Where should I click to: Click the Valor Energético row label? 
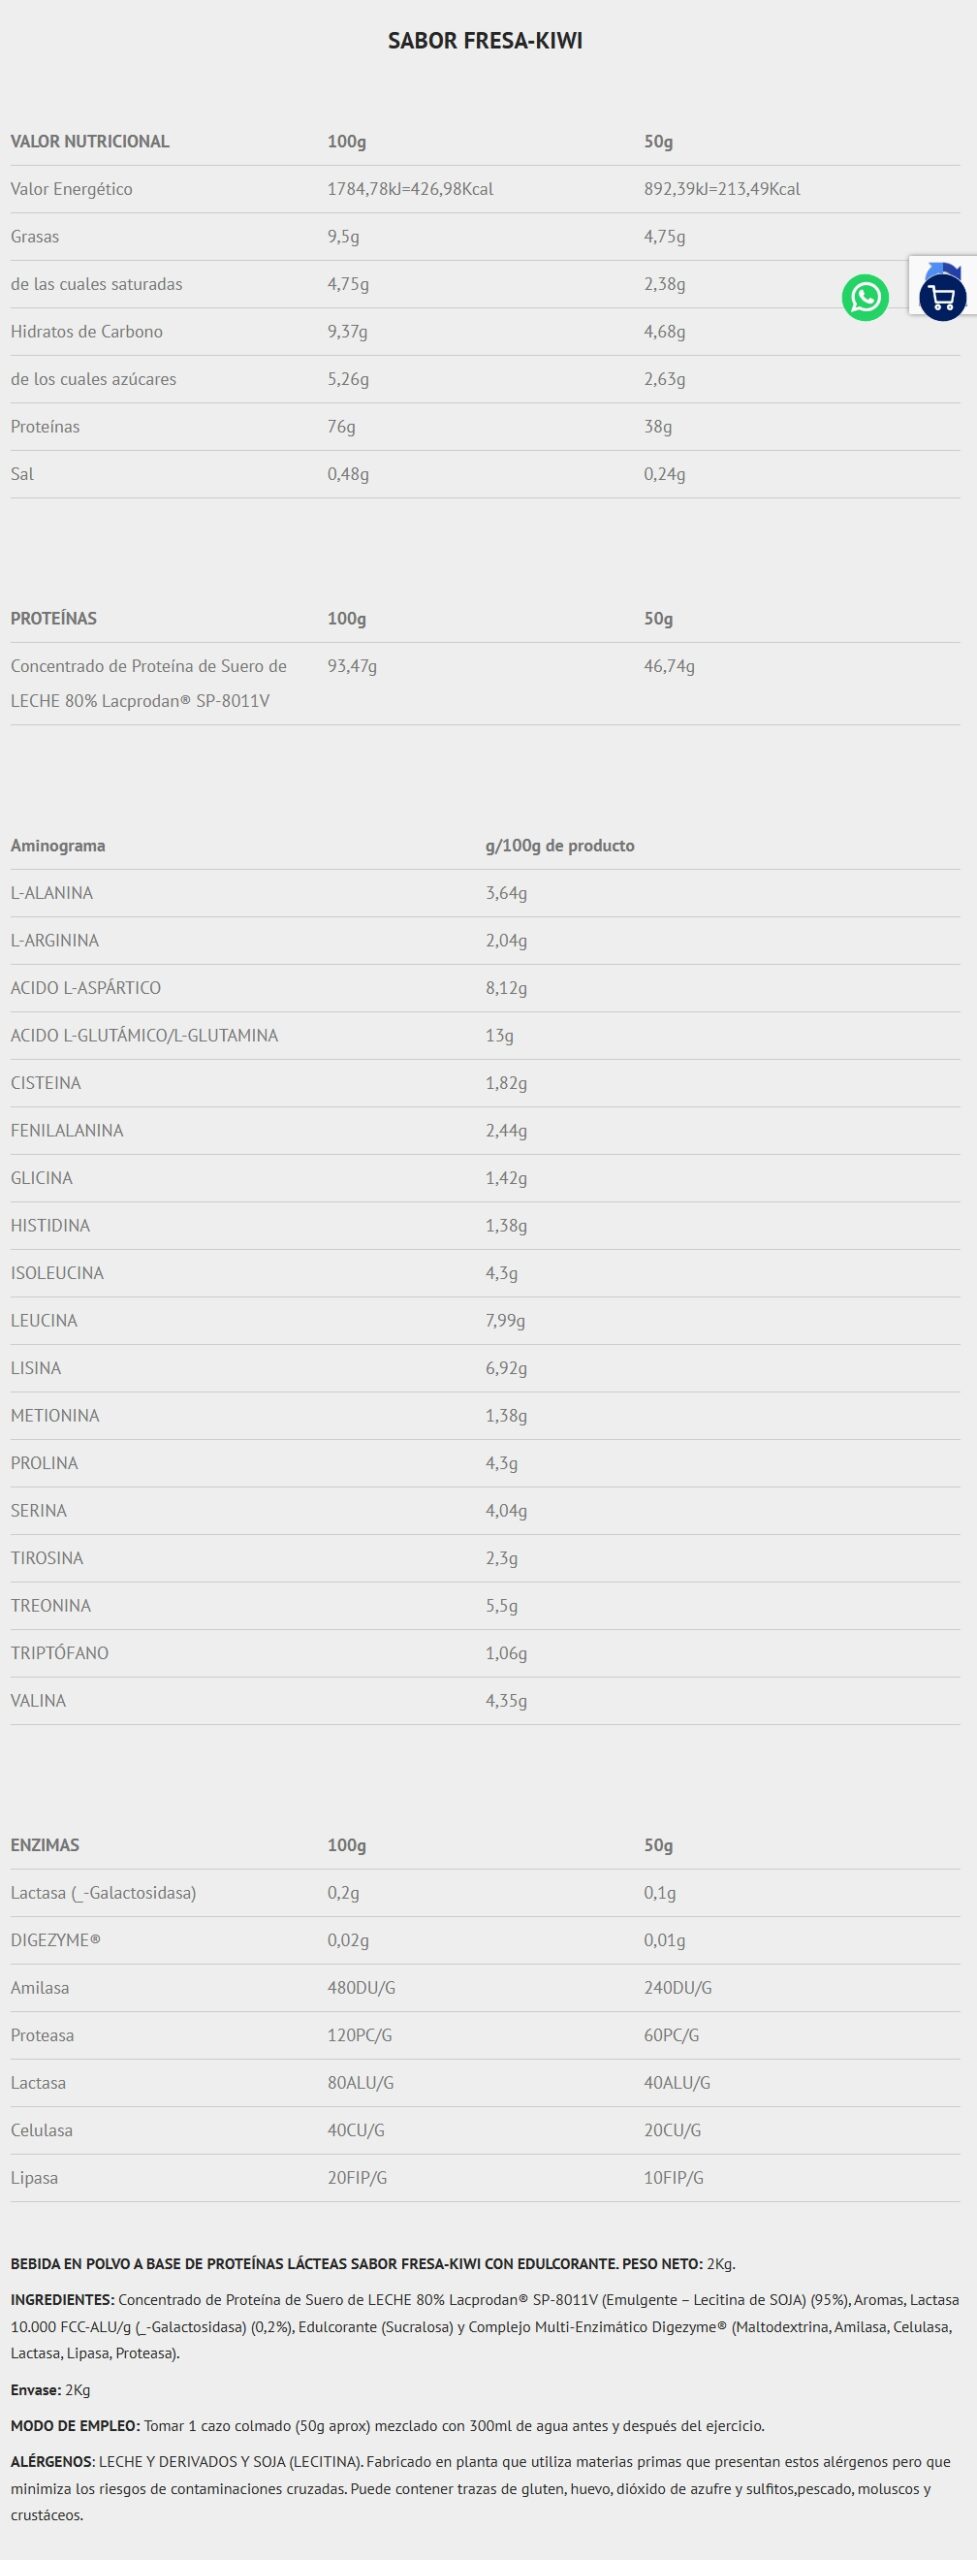(71, 189)
